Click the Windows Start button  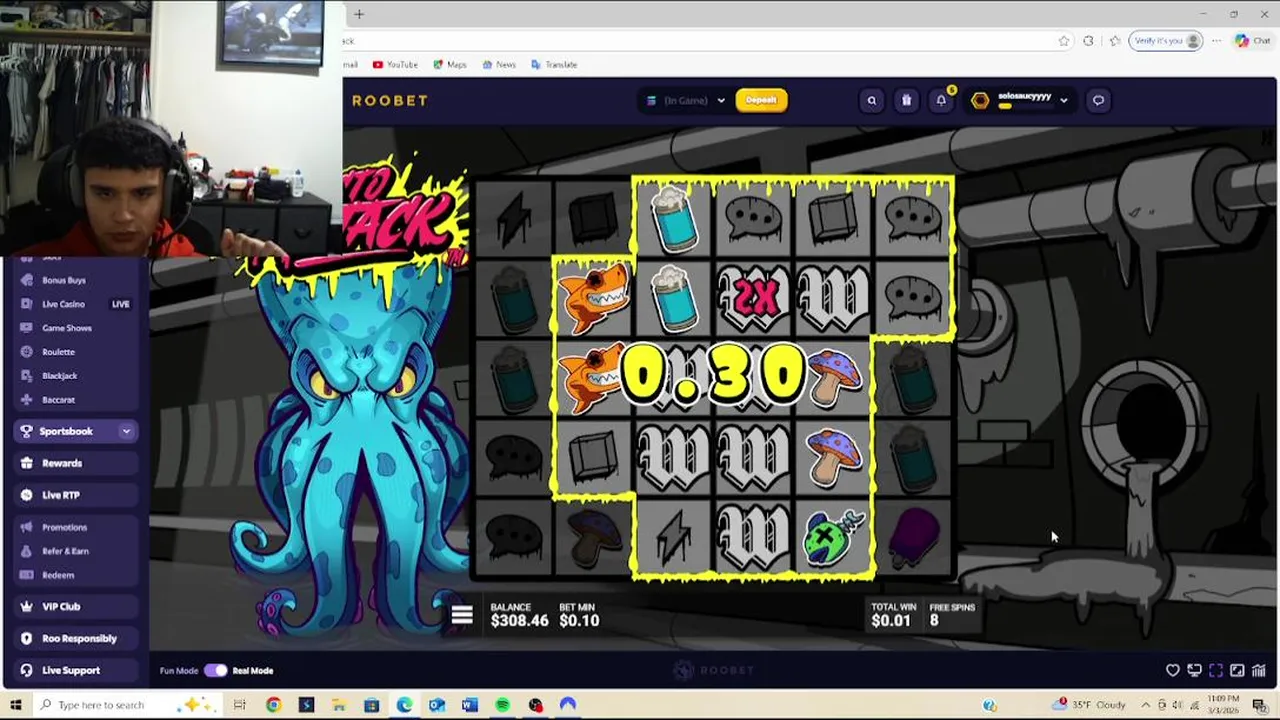tap(15, 705)
